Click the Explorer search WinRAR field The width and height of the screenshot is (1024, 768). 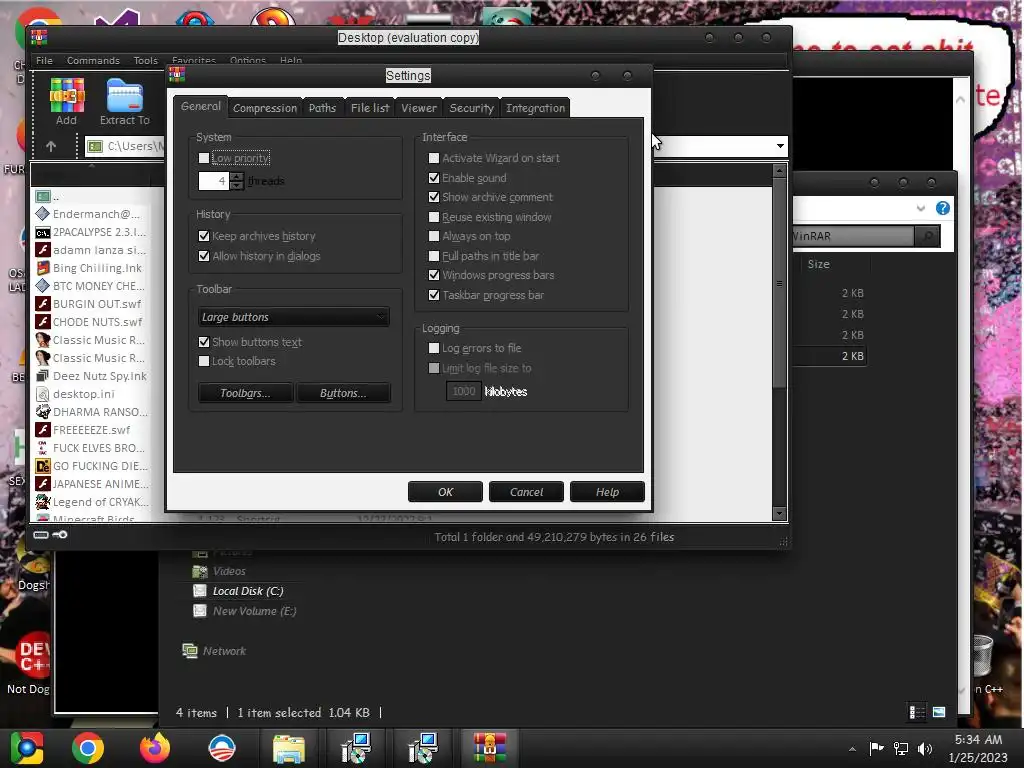coord(853,236)
